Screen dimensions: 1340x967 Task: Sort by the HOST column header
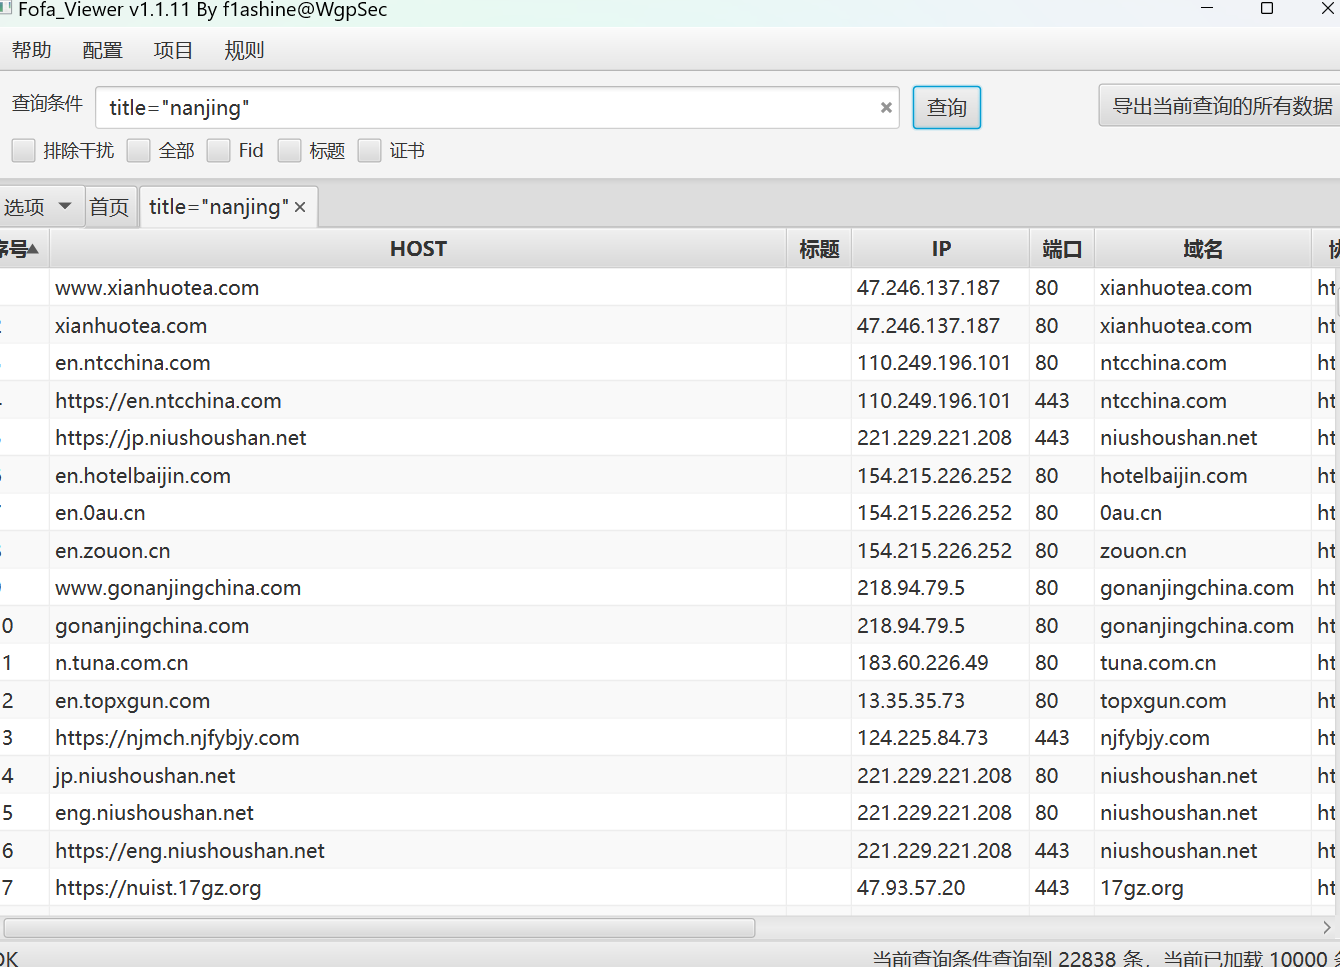pyautogui.click(x=418, y=249)
